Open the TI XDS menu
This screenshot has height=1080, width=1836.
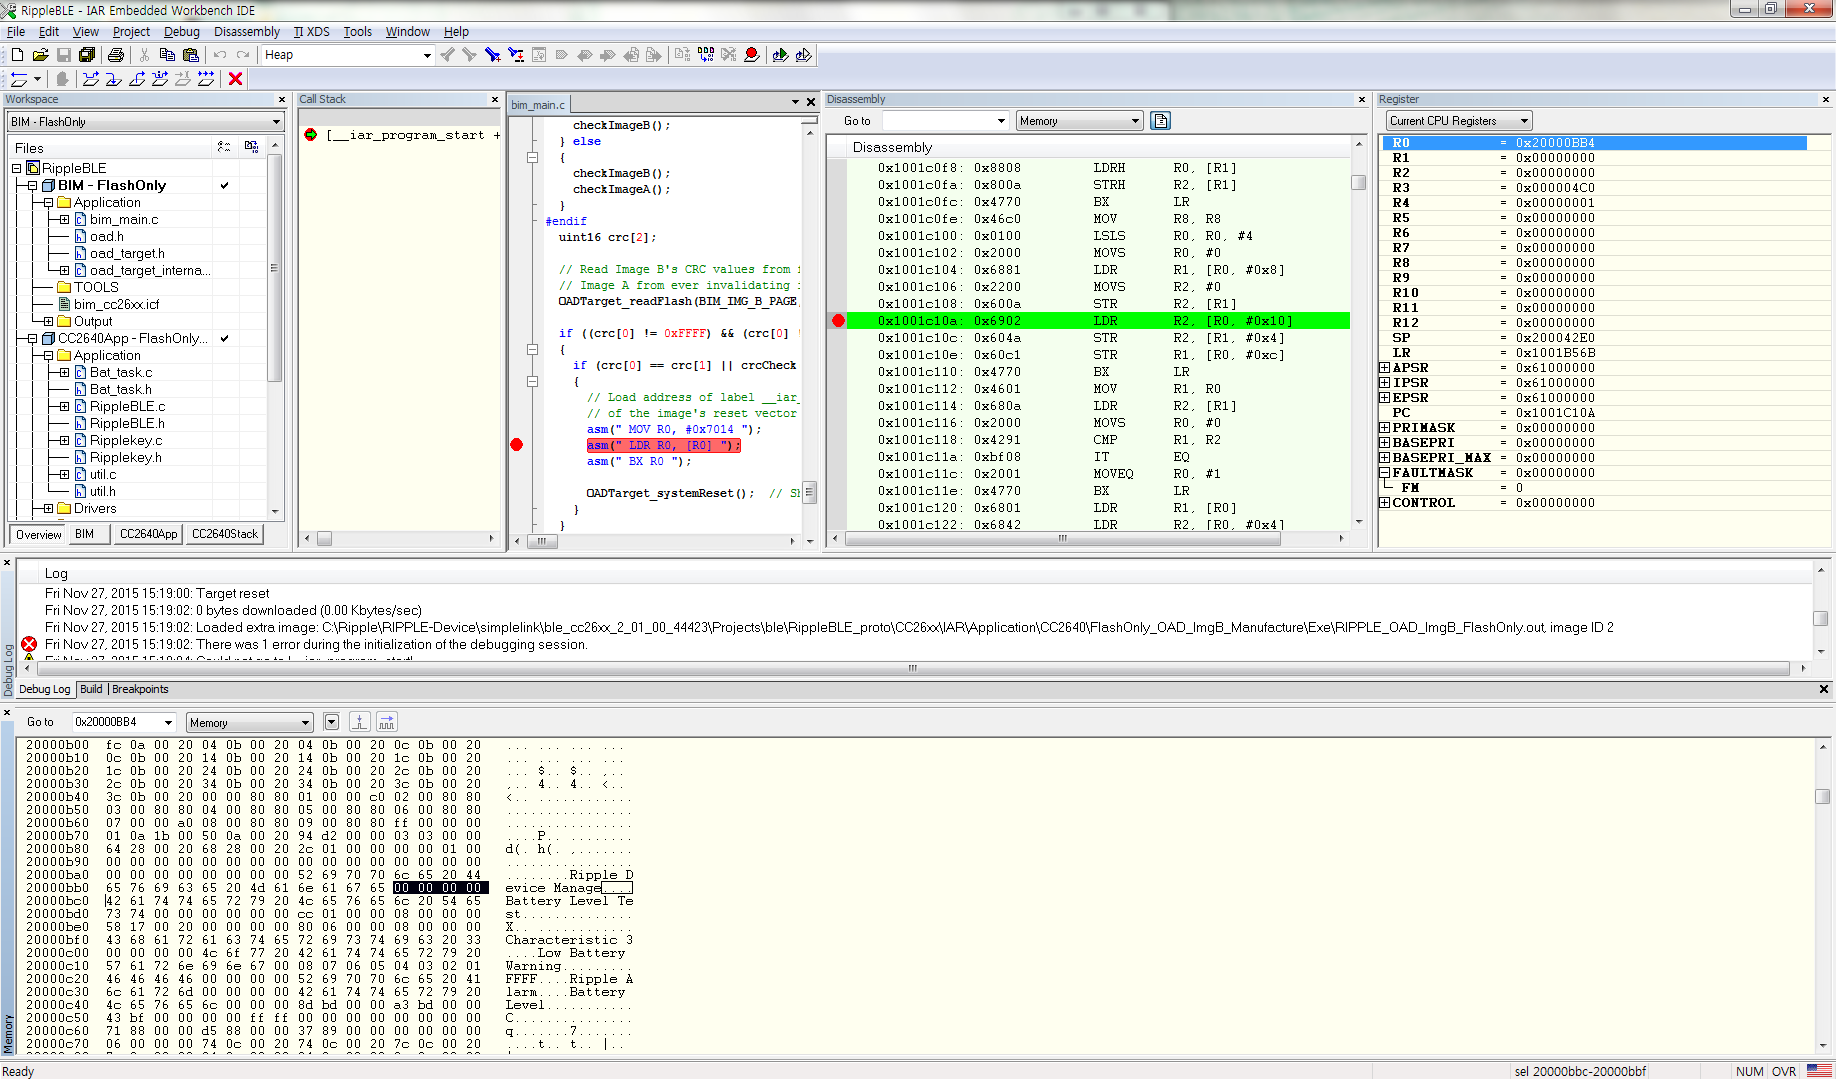[312, 32]
